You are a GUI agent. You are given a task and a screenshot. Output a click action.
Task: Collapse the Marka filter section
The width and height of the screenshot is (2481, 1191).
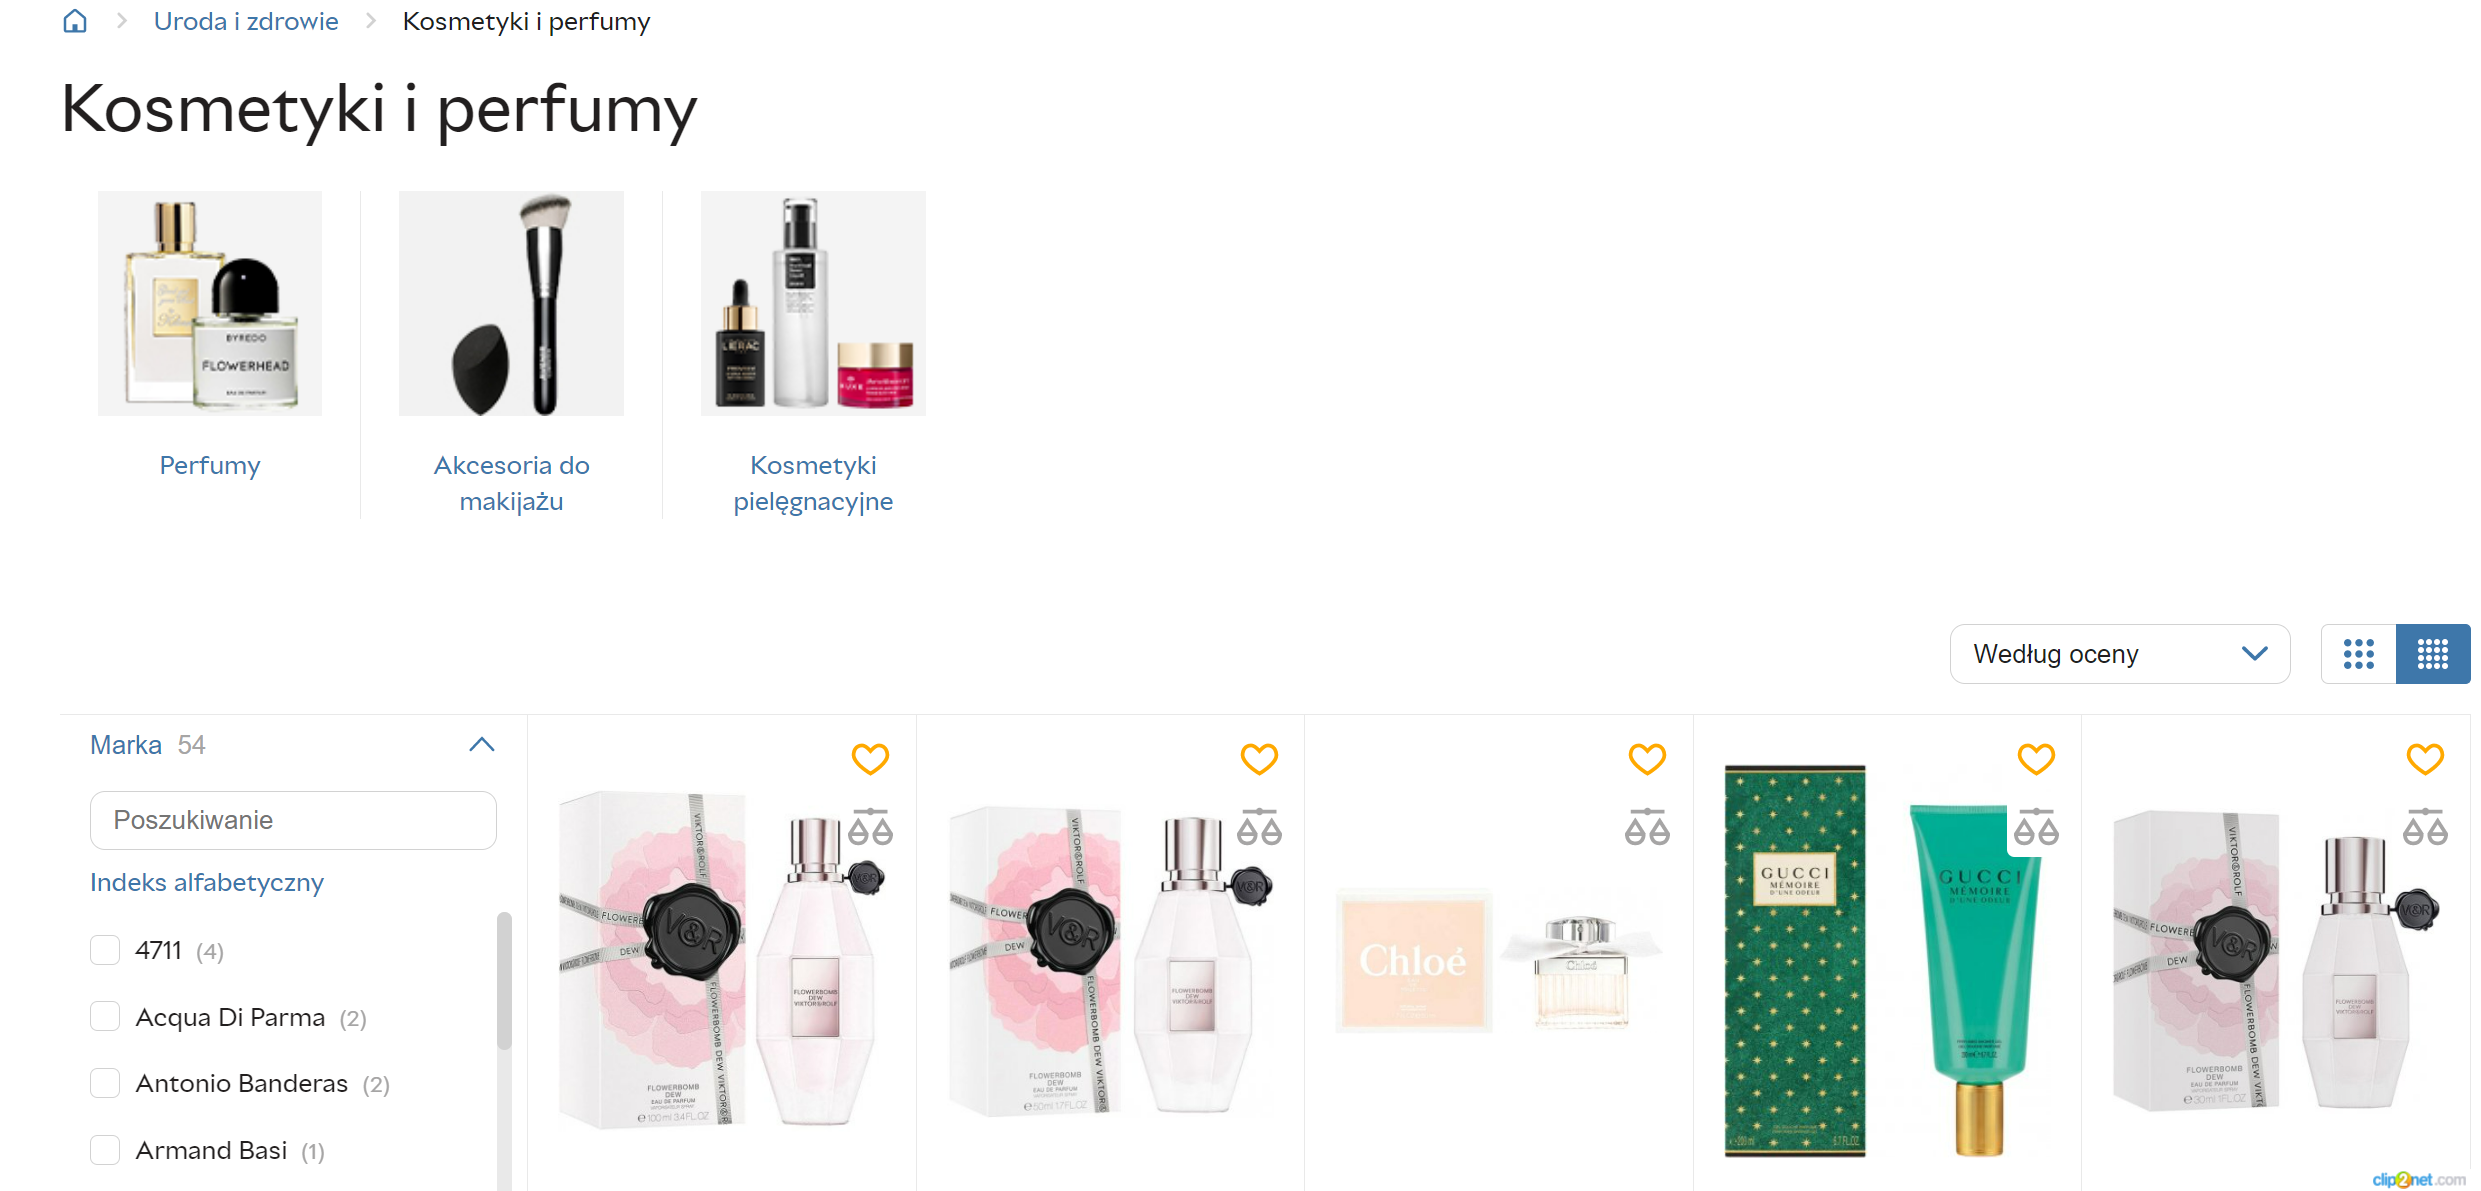click(482, 745)
